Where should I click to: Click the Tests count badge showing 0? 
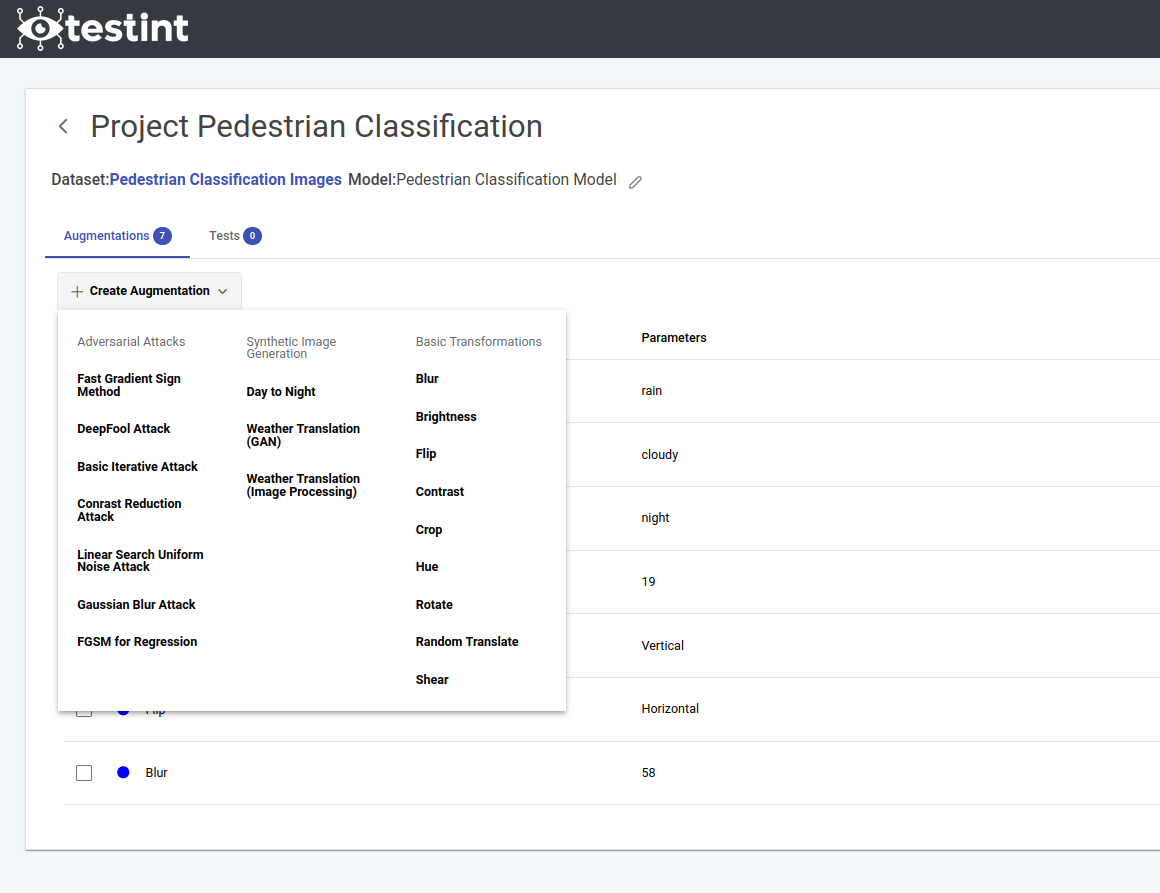pos(252,236)
